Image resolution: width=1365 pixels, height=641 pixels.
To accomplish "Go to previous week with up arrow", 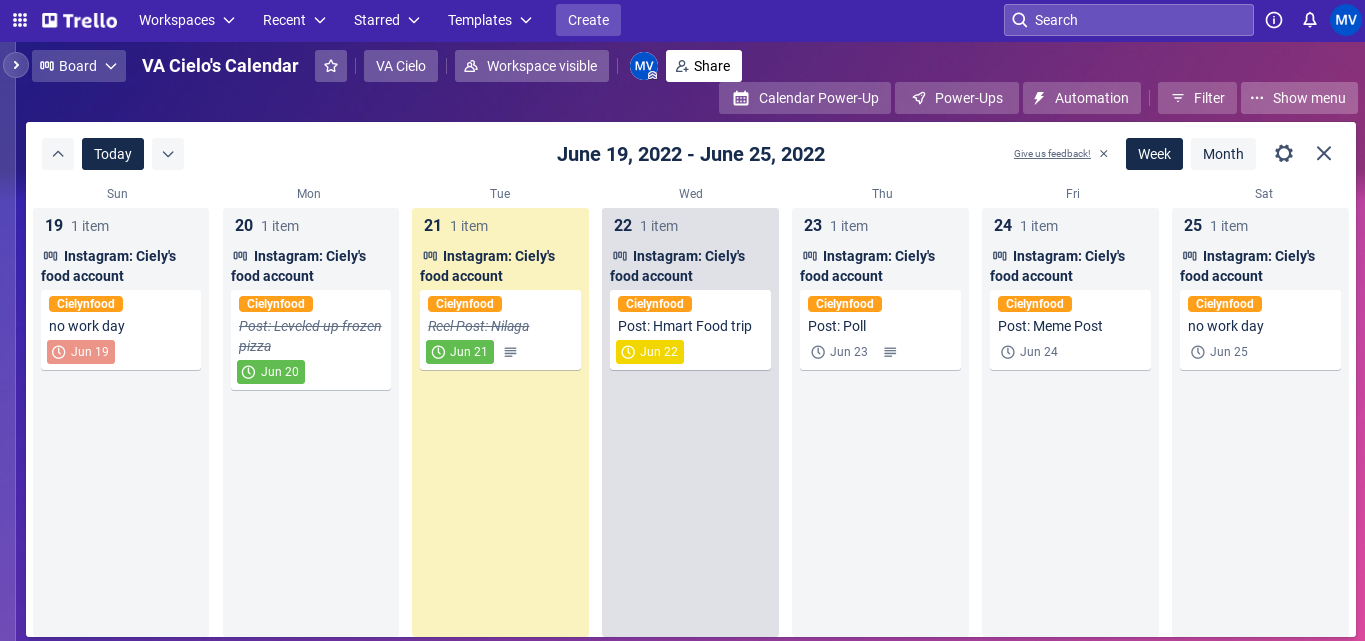I will 58,154.
